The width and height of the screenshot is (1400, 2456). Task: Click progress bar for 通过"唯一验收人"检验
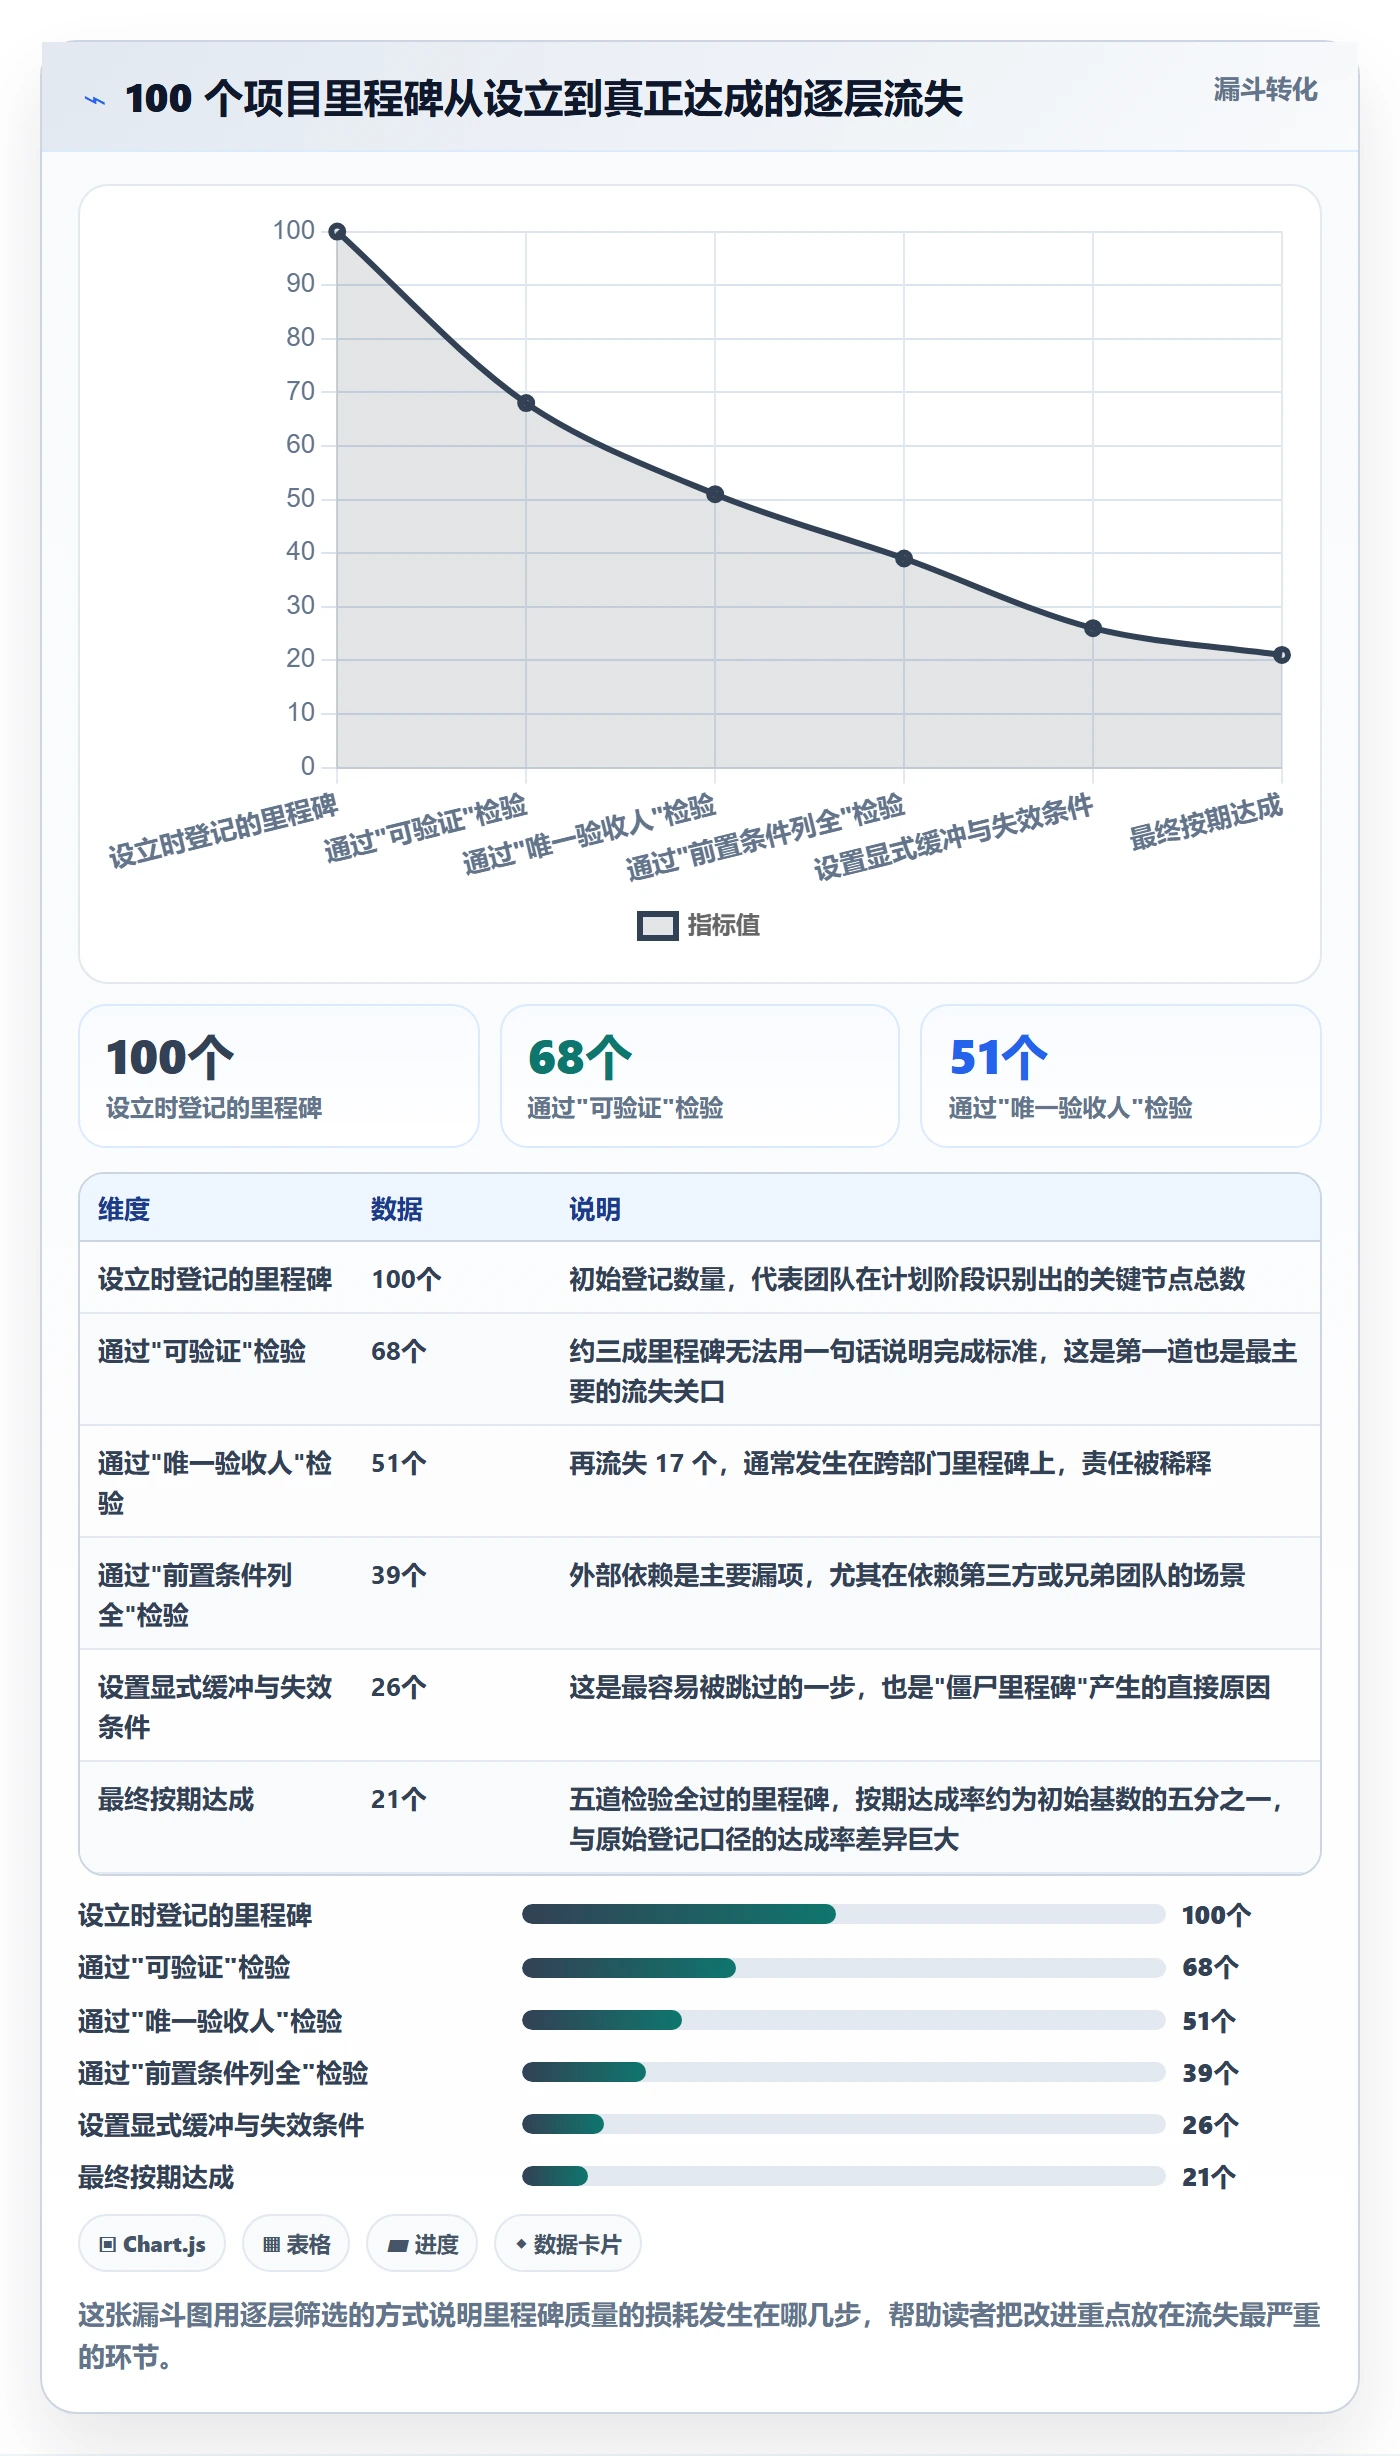[x=843, y=2020]
